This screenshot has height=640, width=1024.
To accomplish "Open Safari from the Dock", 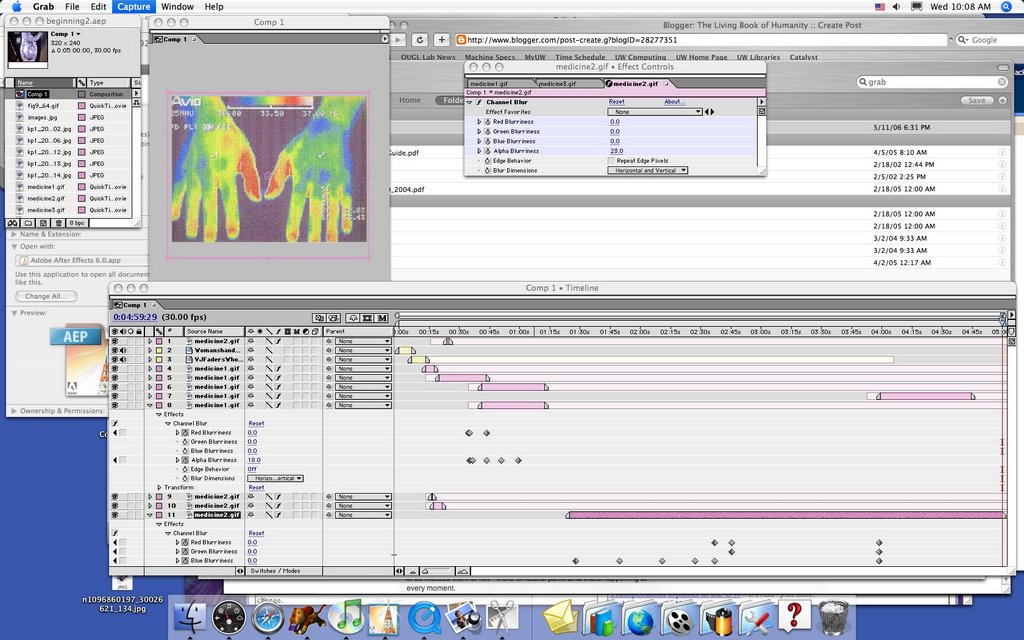I will coord(268,618).
